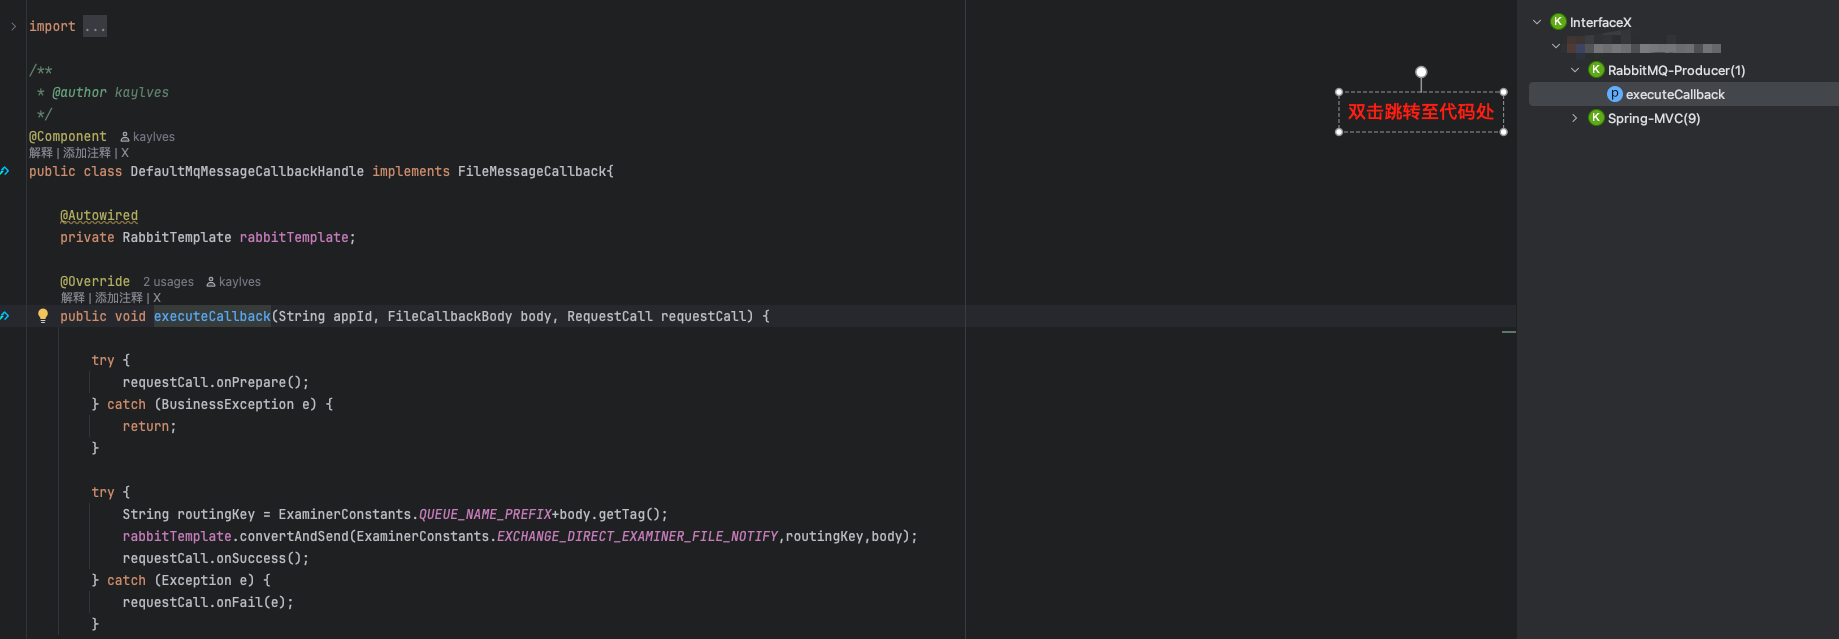Click gutter implementation icon beside class declaration
Image resolution: width=1839 pixels, height=639 pixels.
click(5, 171)
